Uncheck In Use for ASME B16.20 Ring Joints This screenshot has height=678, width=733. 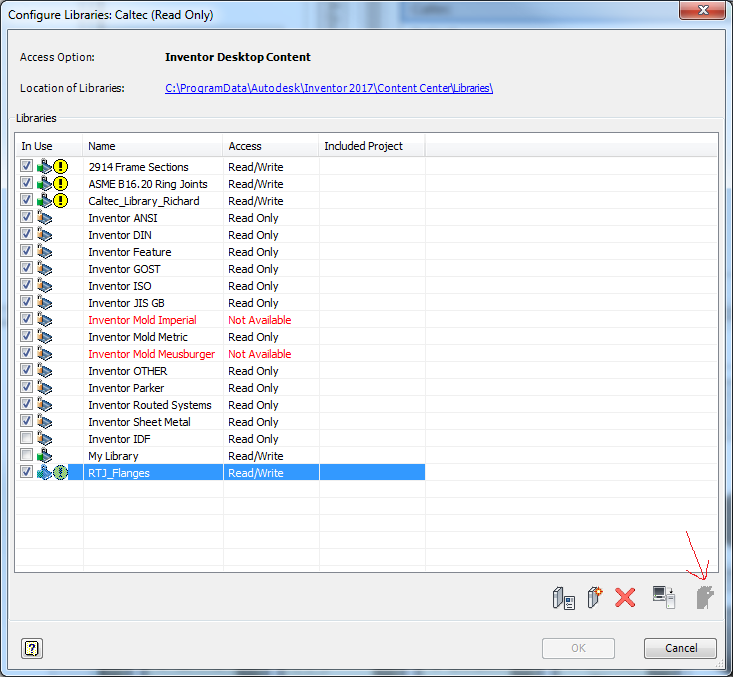(x=26, y=183)
